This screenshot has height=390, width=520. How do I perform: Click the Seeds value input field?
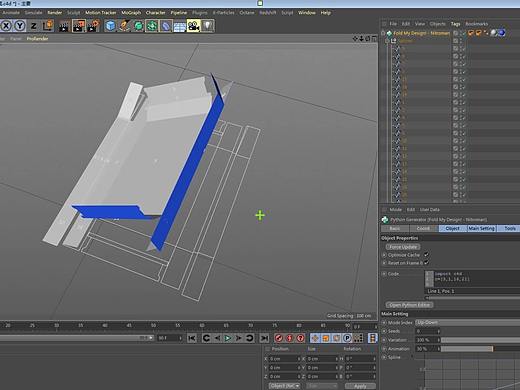[x=427, y=331]
